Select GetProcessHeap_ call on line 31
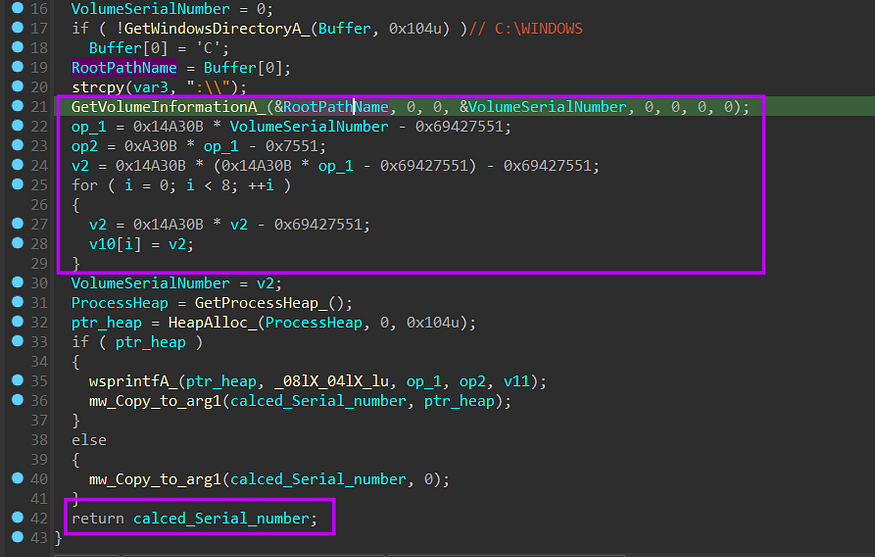Screen dimensions: 875x557 point(261,303)
